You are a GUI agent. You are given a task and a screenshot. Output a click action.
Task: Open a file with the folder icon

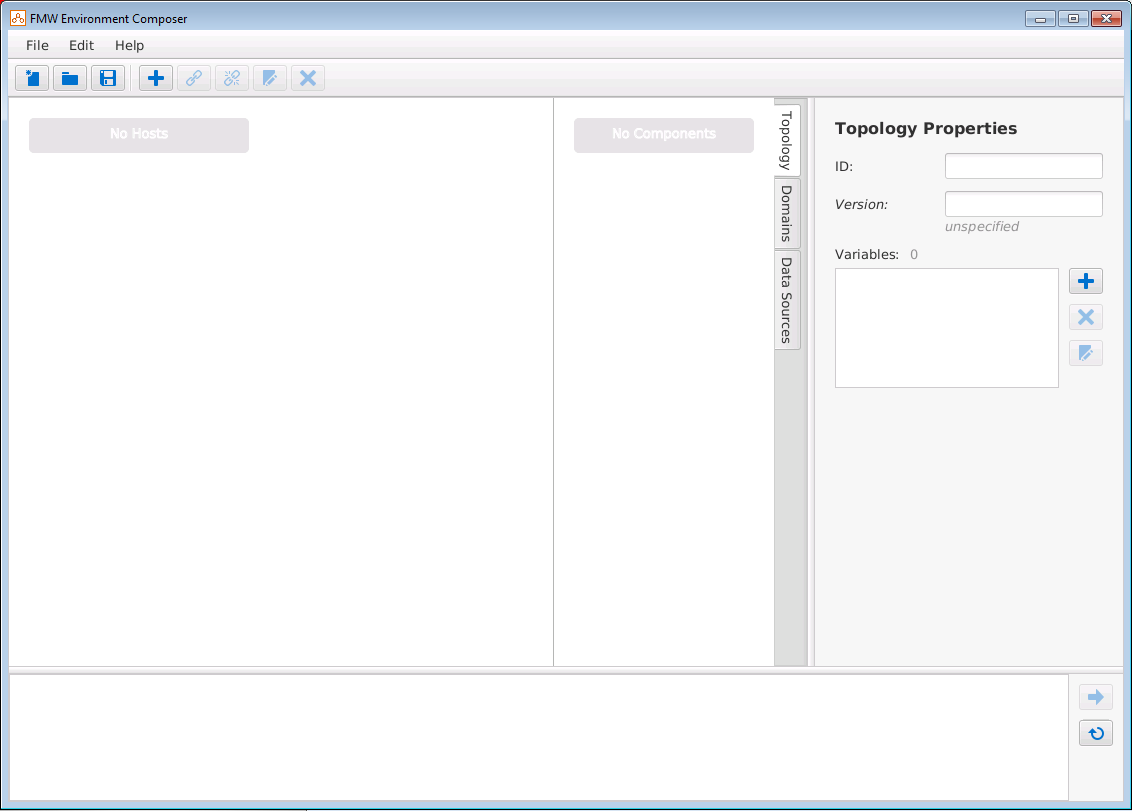(70, 78)
